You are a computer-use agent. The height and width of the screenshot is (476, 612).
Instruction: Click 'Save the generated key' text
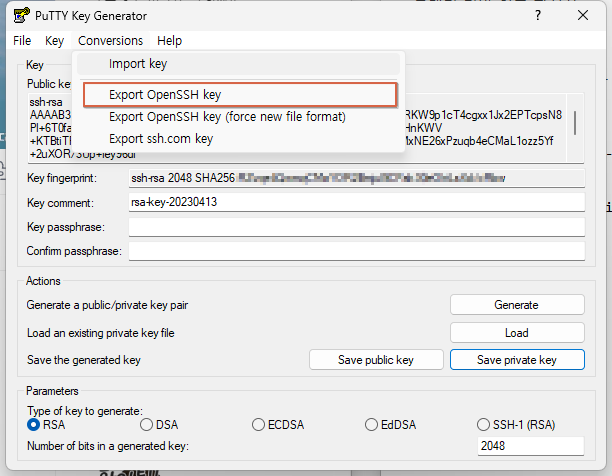(84, 360)
